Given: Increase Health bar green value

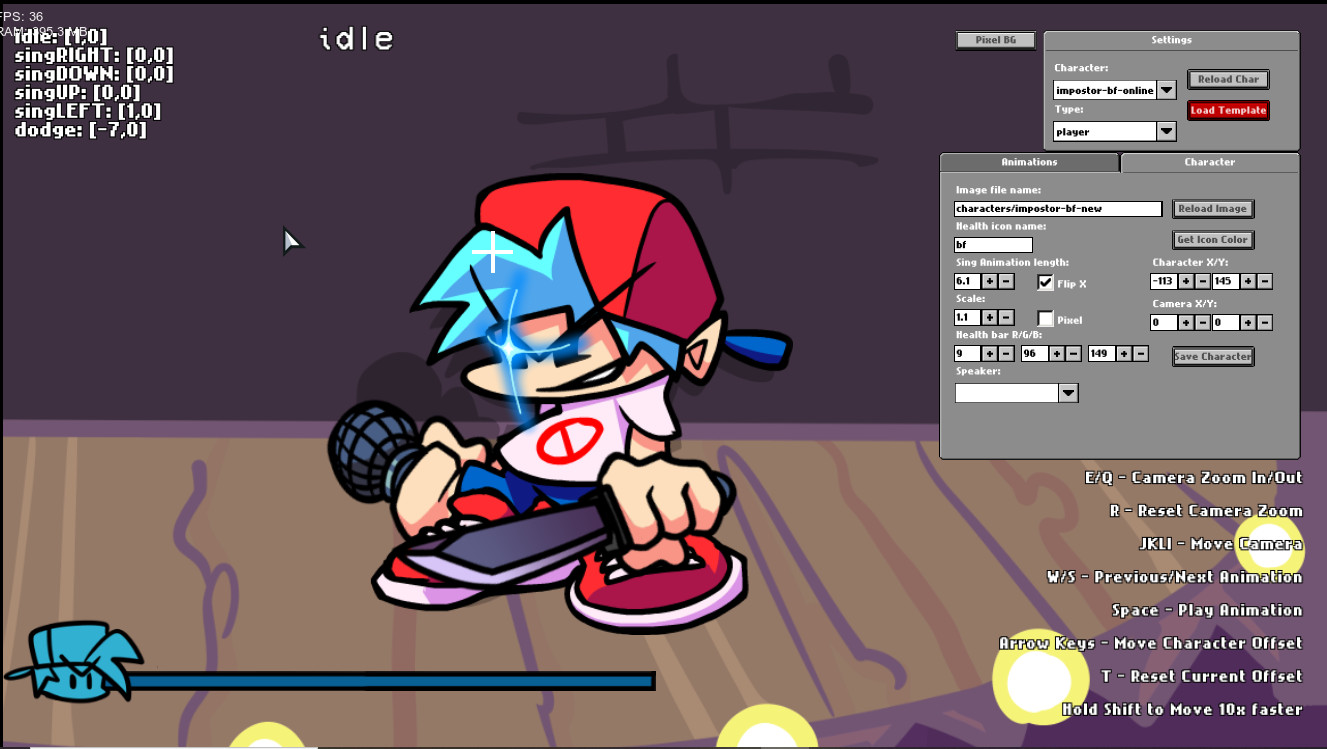Looking at the screenshot, I should [1056, 354].
